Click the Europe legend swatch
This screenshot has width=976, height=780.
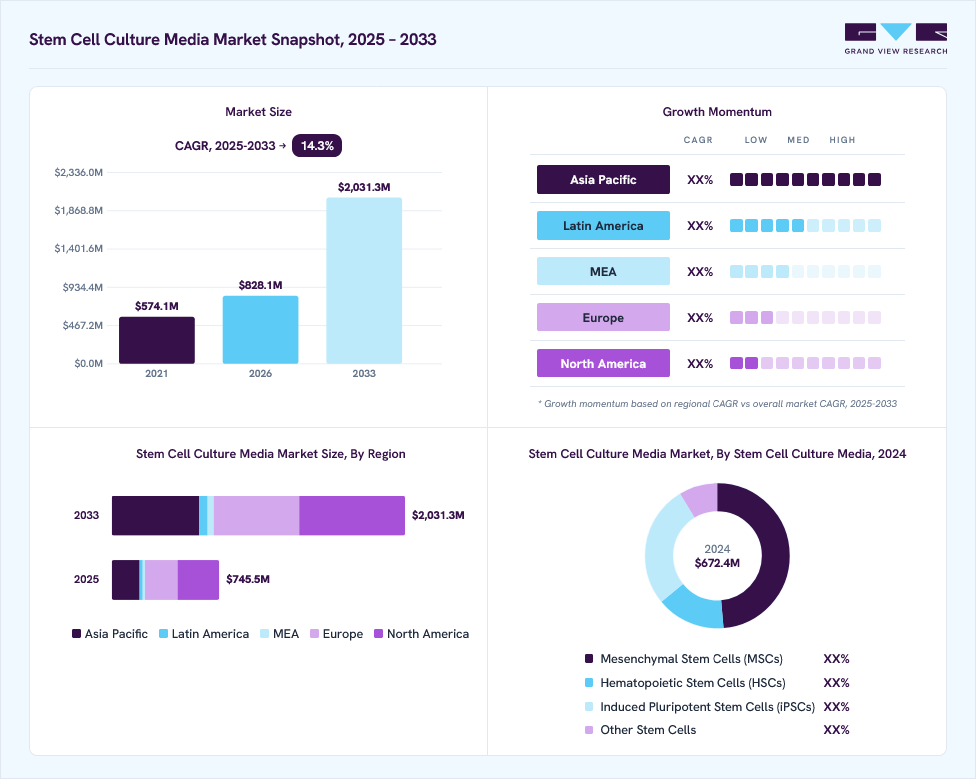[314, 634]
